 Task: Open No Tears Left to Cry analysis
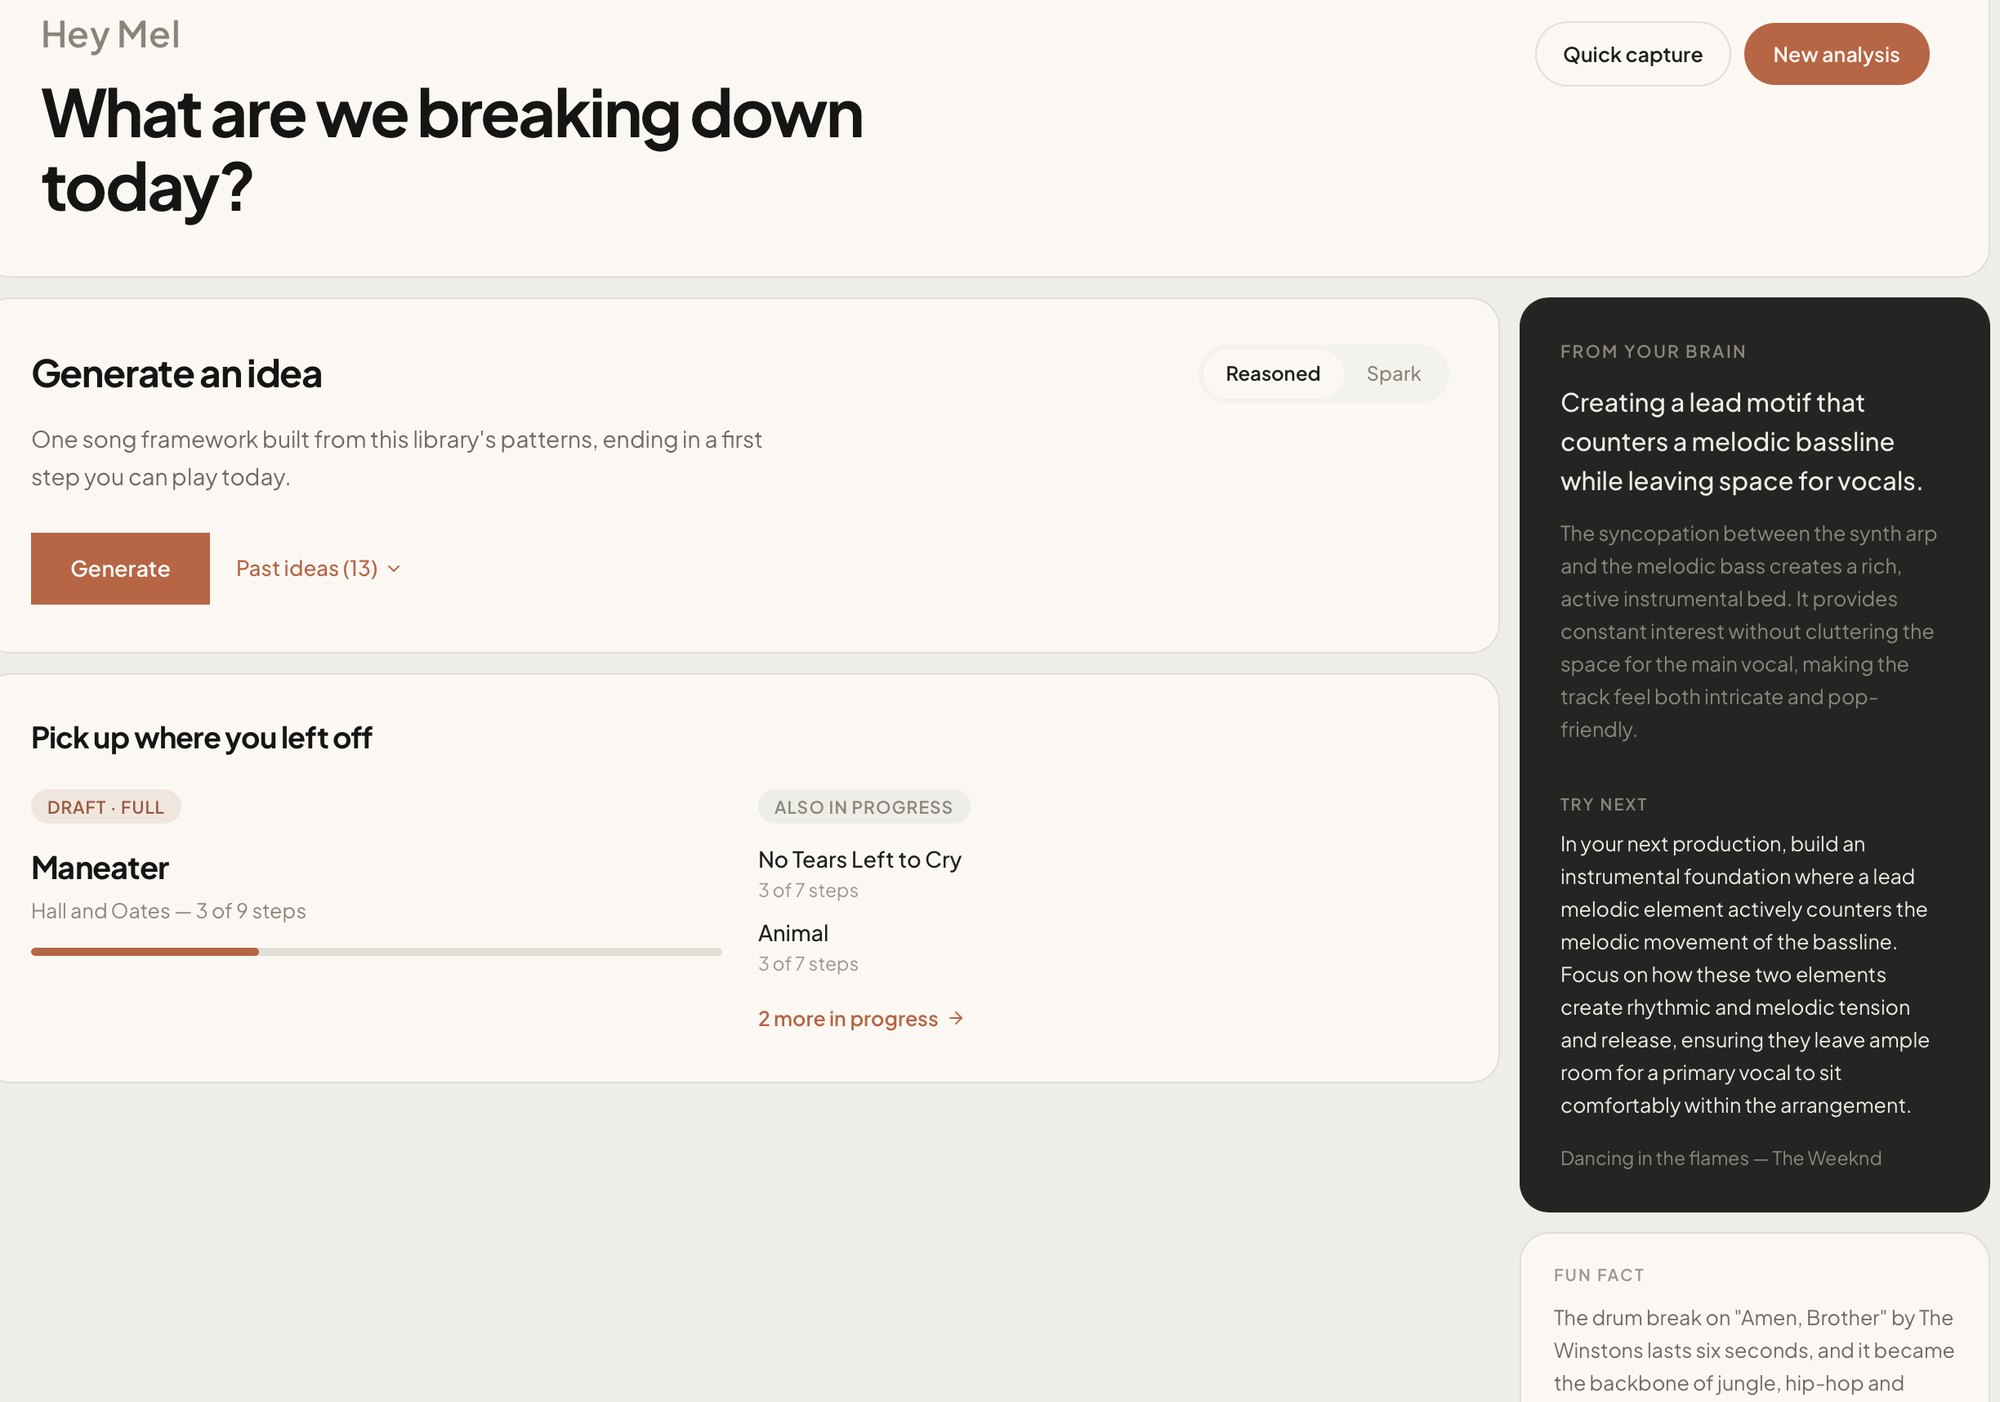click(x=859, y=860)
